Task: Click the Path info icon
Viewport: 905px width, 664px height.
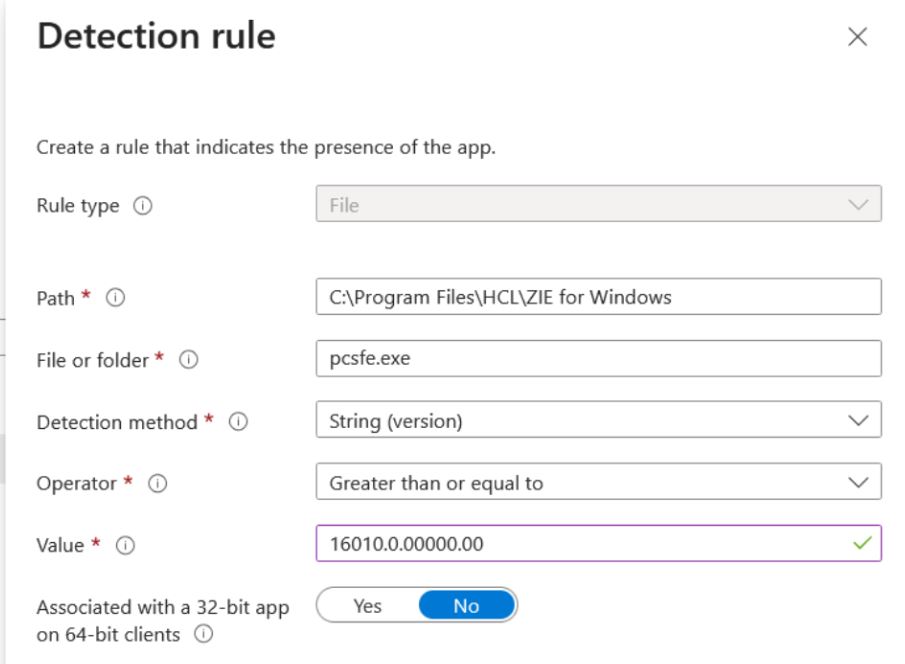Action: click(x=115, y=298)
